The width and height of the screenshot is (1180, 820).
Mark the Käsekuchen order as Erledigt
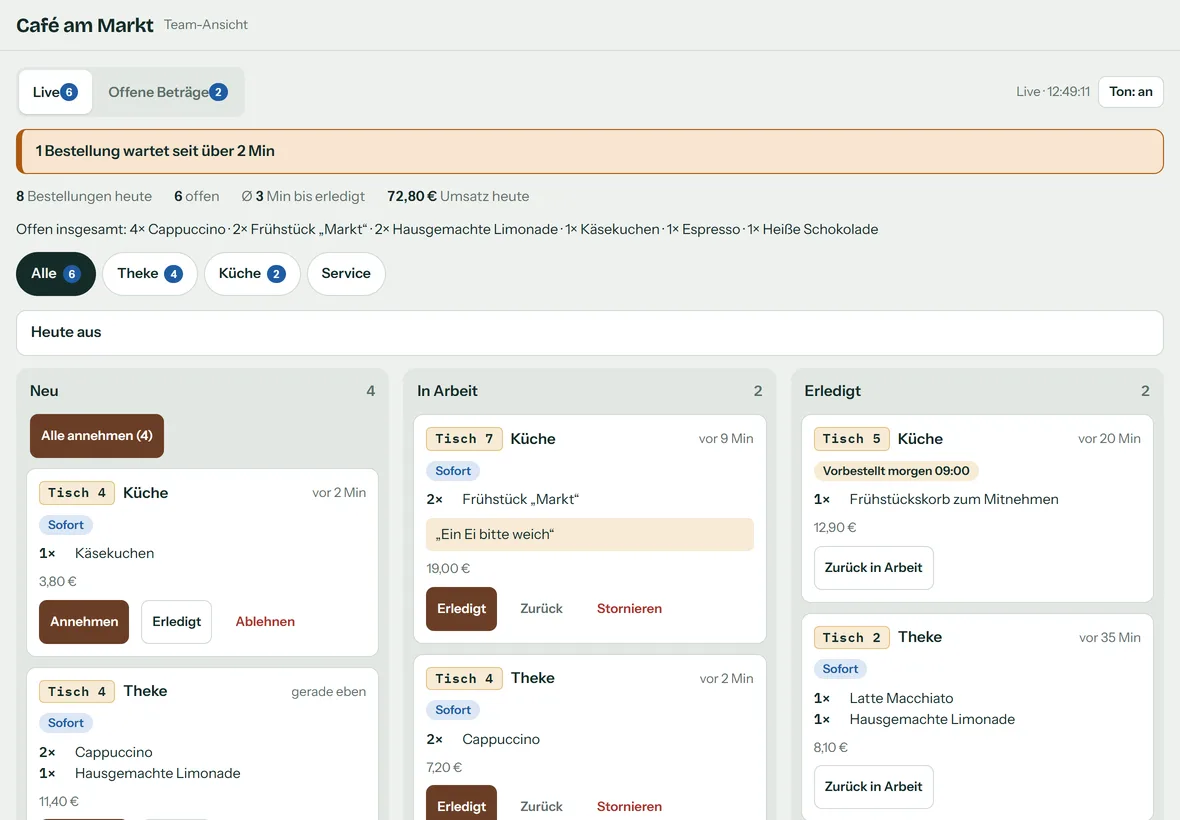click(x=177, y=621)
